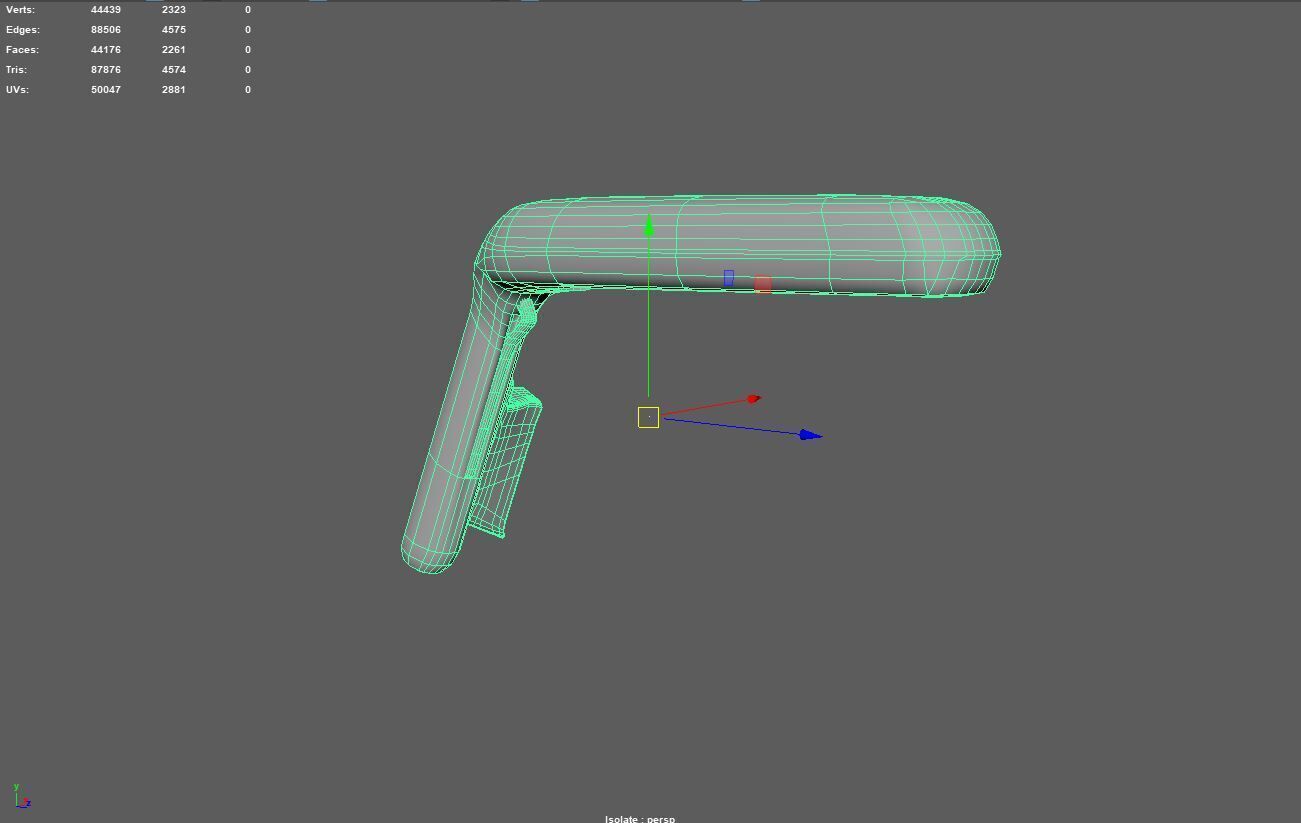Click the blue Z-axis arrow of move manipulator
Image resolution: width=1301 pixels, height=823 pixels.
tap(811, 435)
